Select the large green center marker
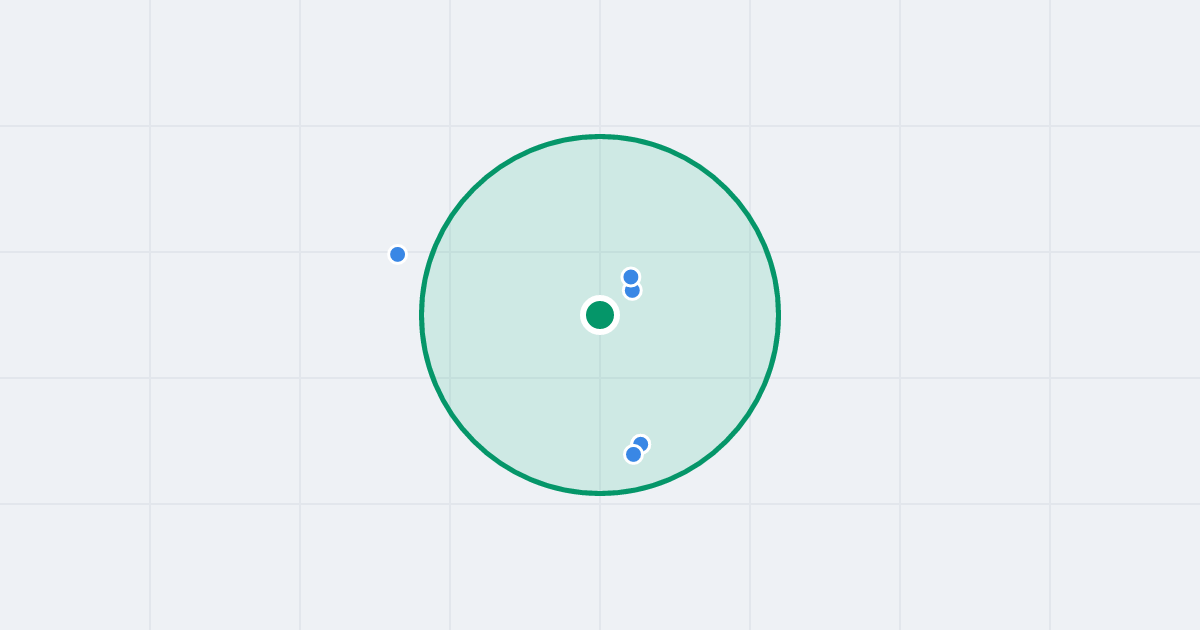 point(600,315)
